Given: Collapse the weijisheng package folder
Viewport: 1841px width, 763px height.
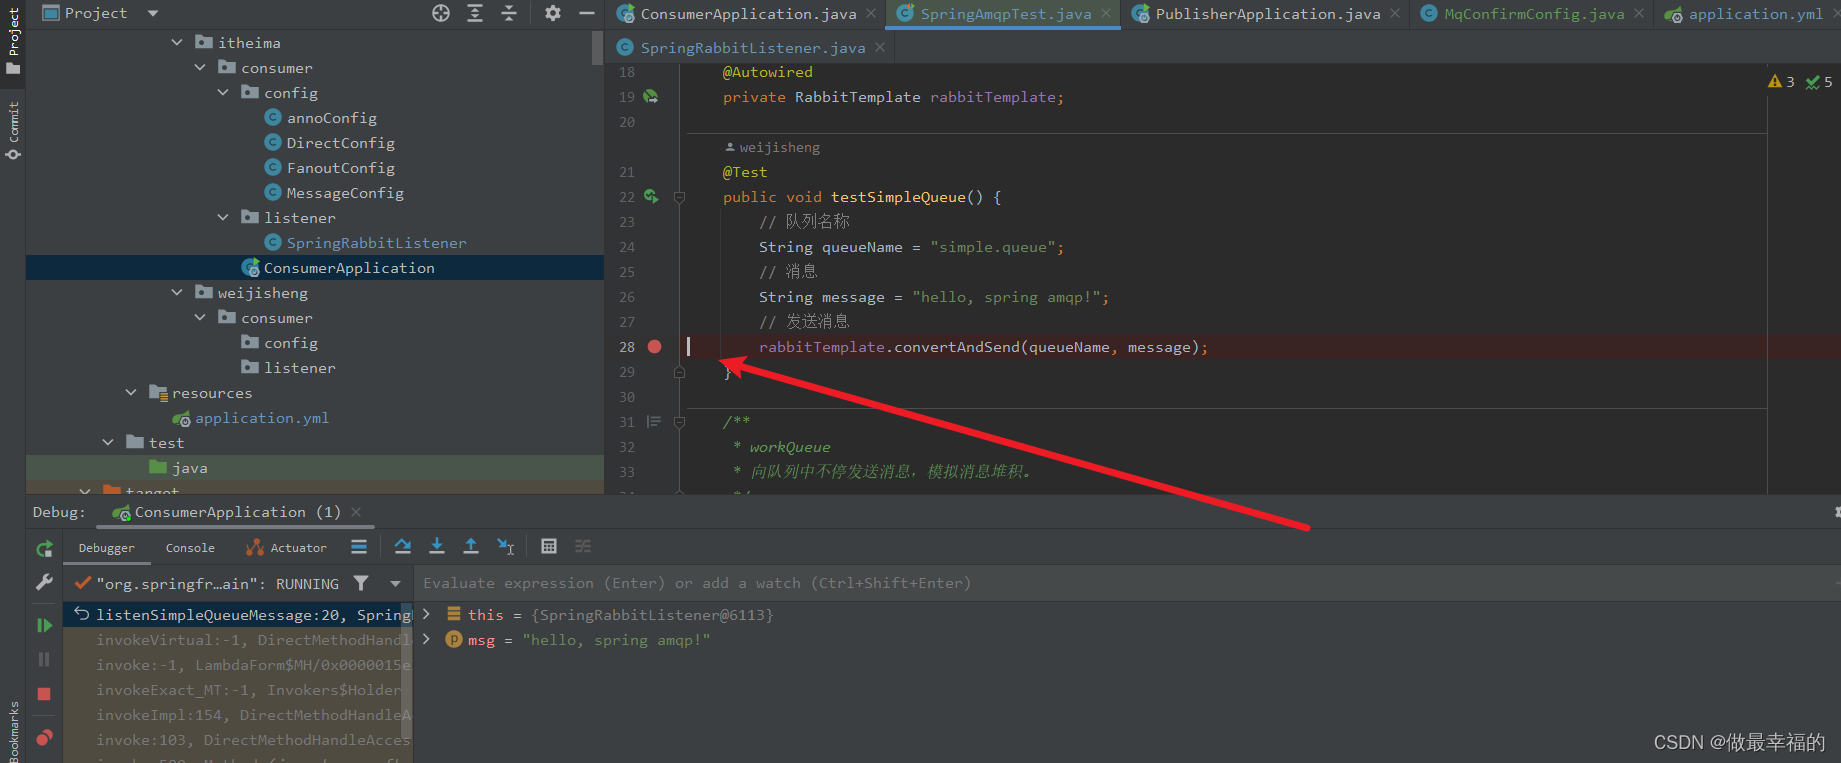Looking at the screenshot, I should tap(177, 292).
